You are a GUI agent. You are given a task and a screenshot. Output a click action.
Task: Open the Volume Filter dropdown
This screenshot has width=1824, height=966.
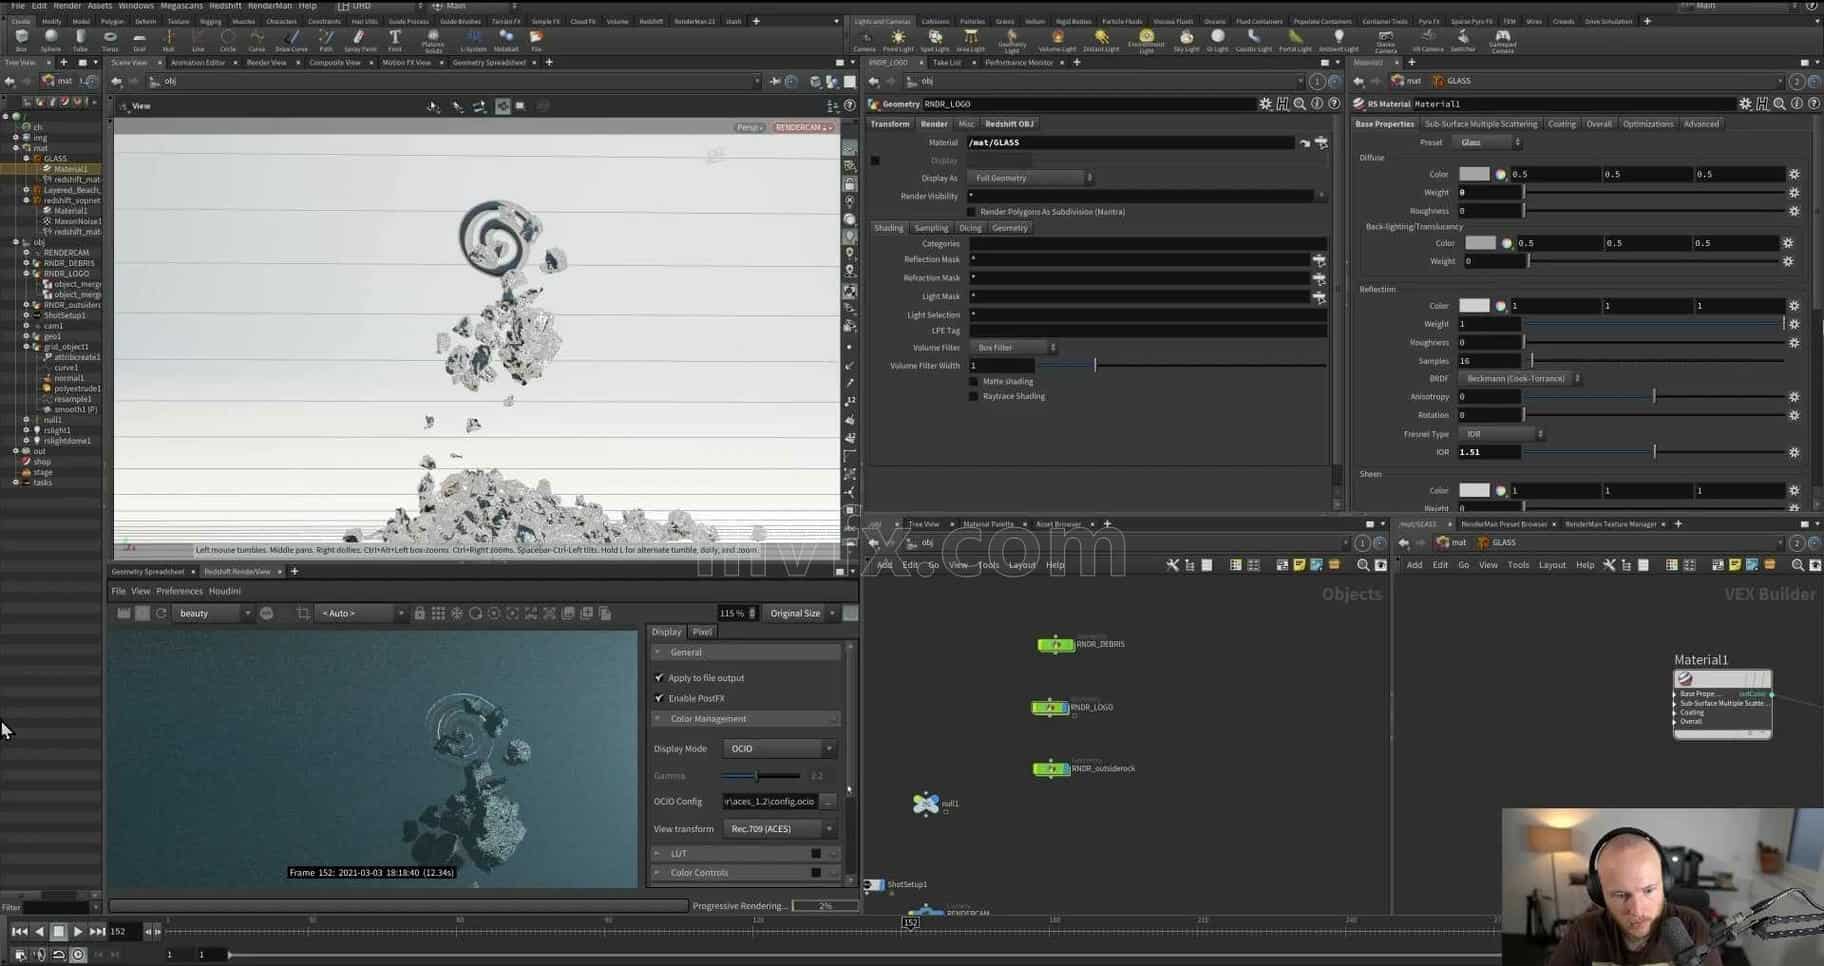pos(1013,348)
